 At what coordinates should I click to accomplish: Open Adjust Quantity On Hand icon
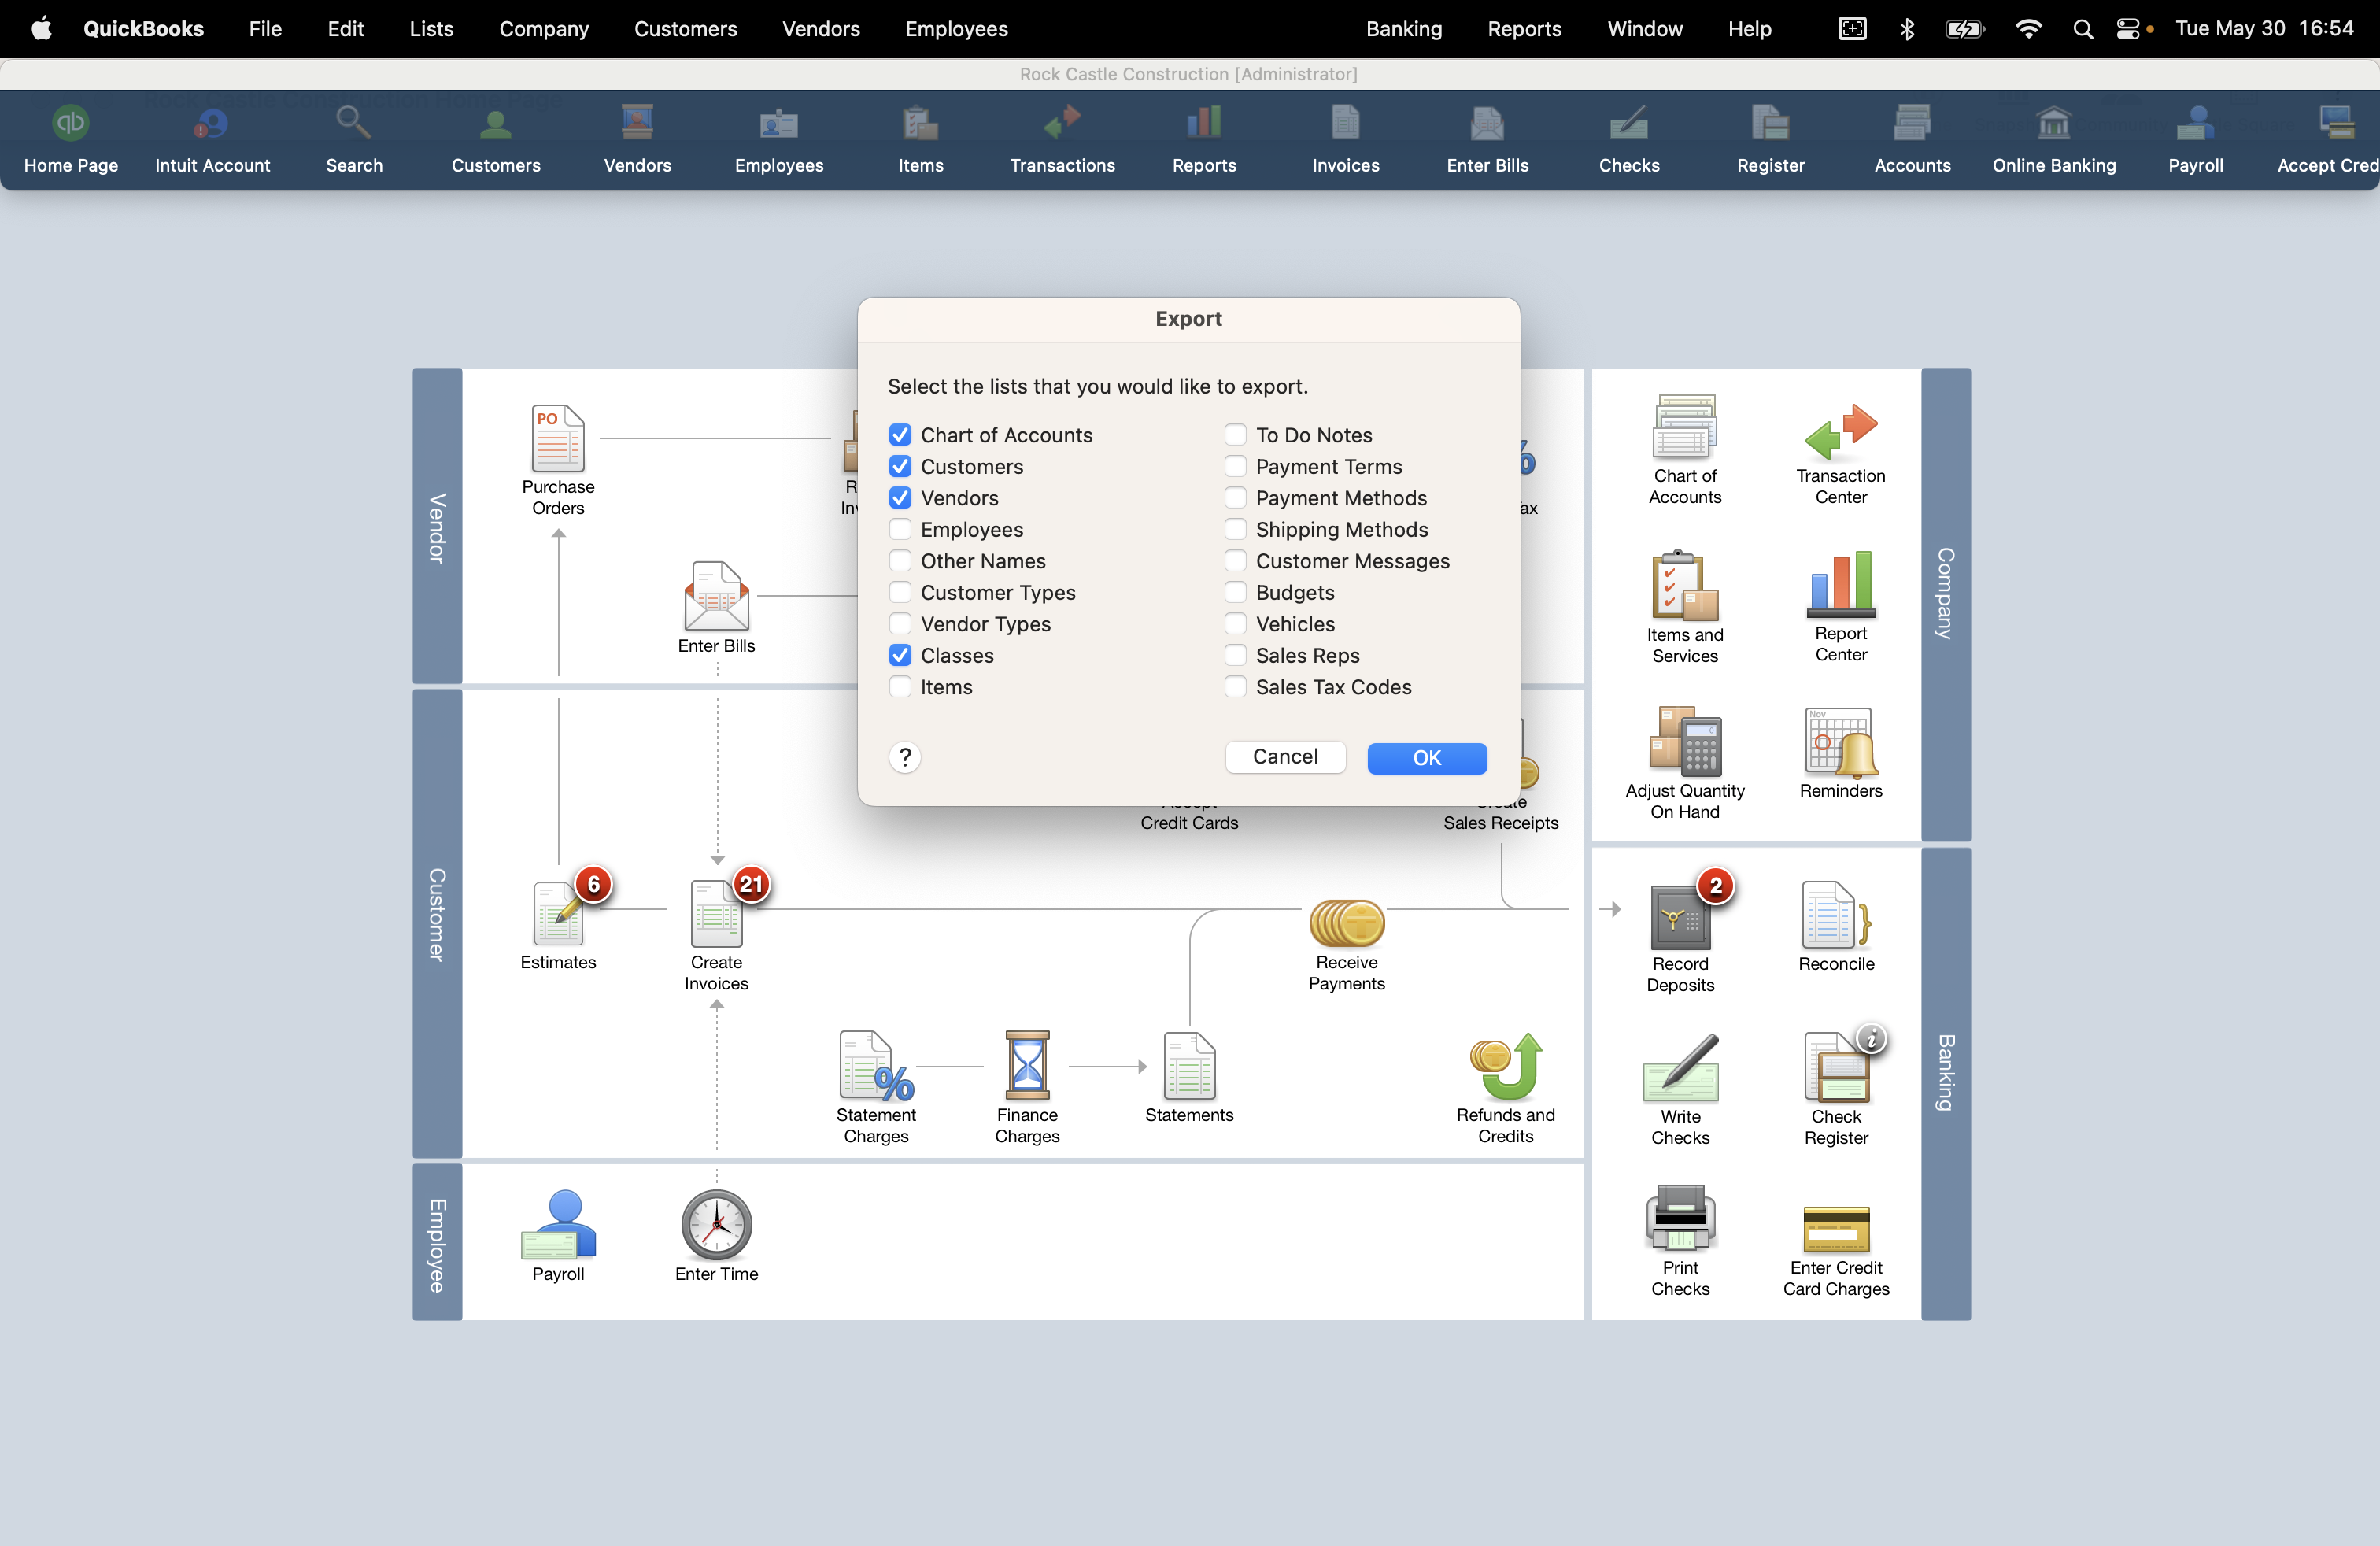[x=1685, y=741]
